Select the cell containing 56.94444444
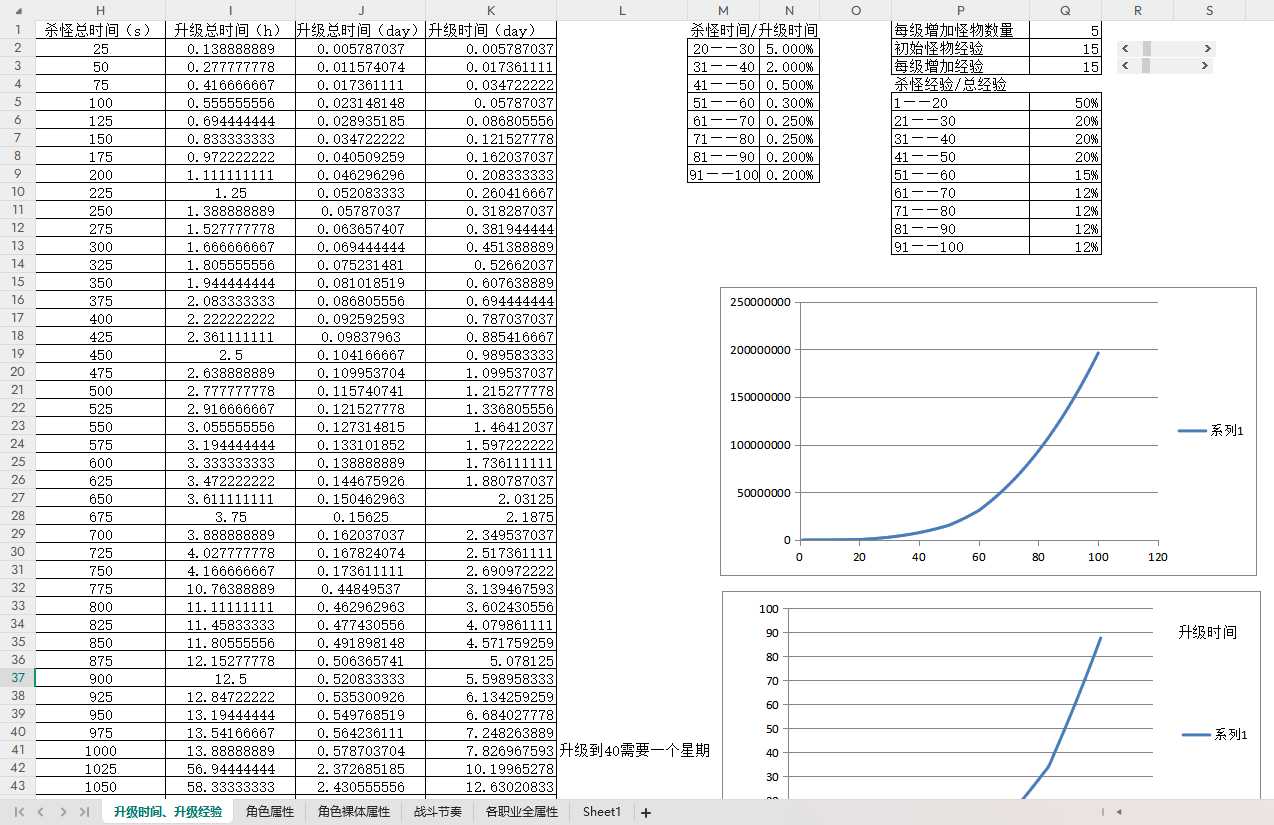This screenshot has width=1274, height=825. [230, 768]
